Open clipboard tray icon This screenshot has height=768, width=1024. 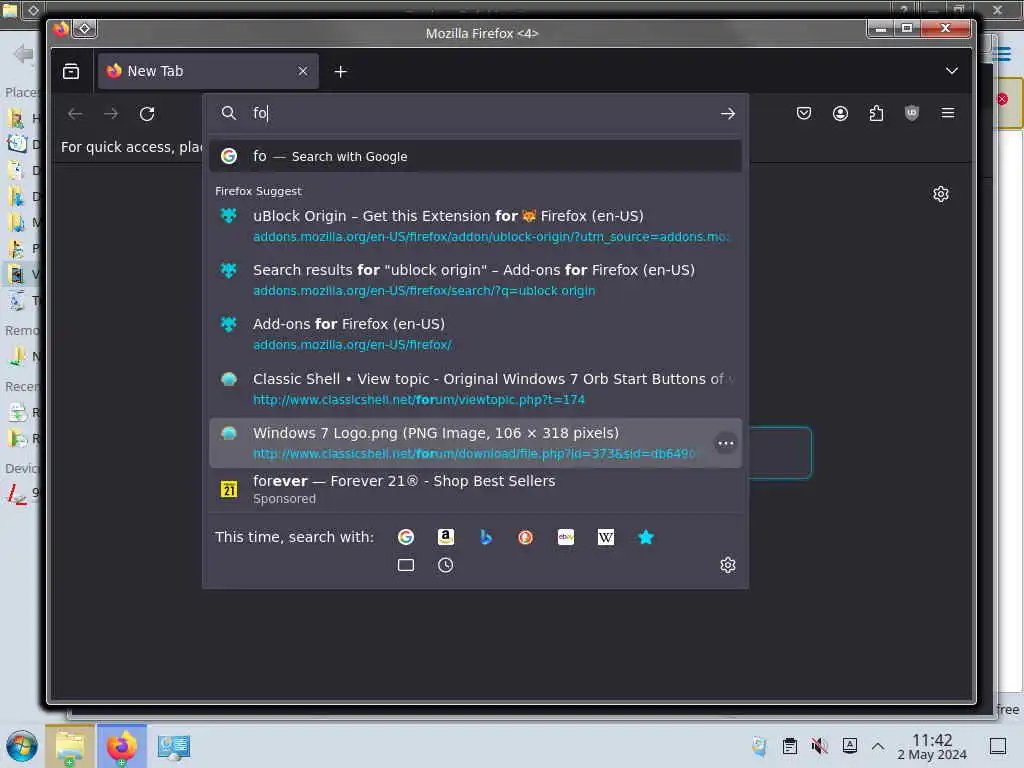tap(790, 746)
